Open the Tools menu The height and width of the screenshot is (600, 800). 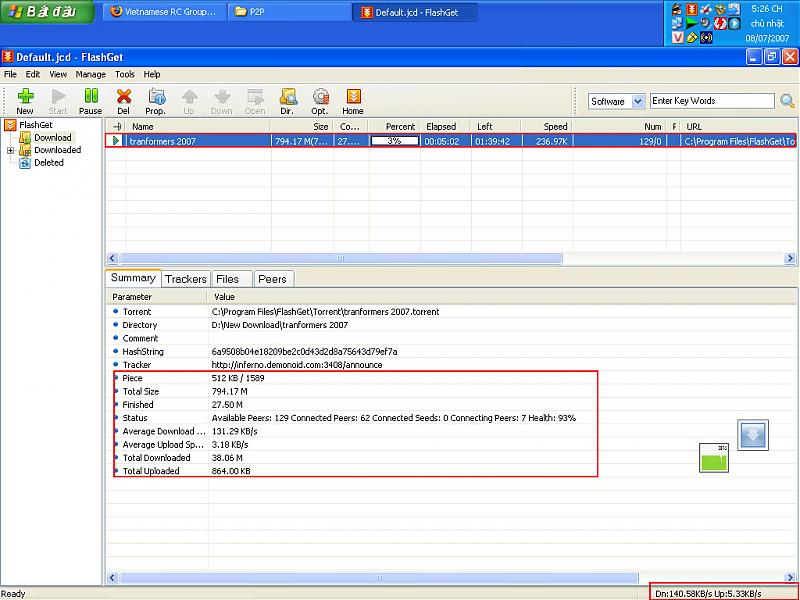point(124,74)
